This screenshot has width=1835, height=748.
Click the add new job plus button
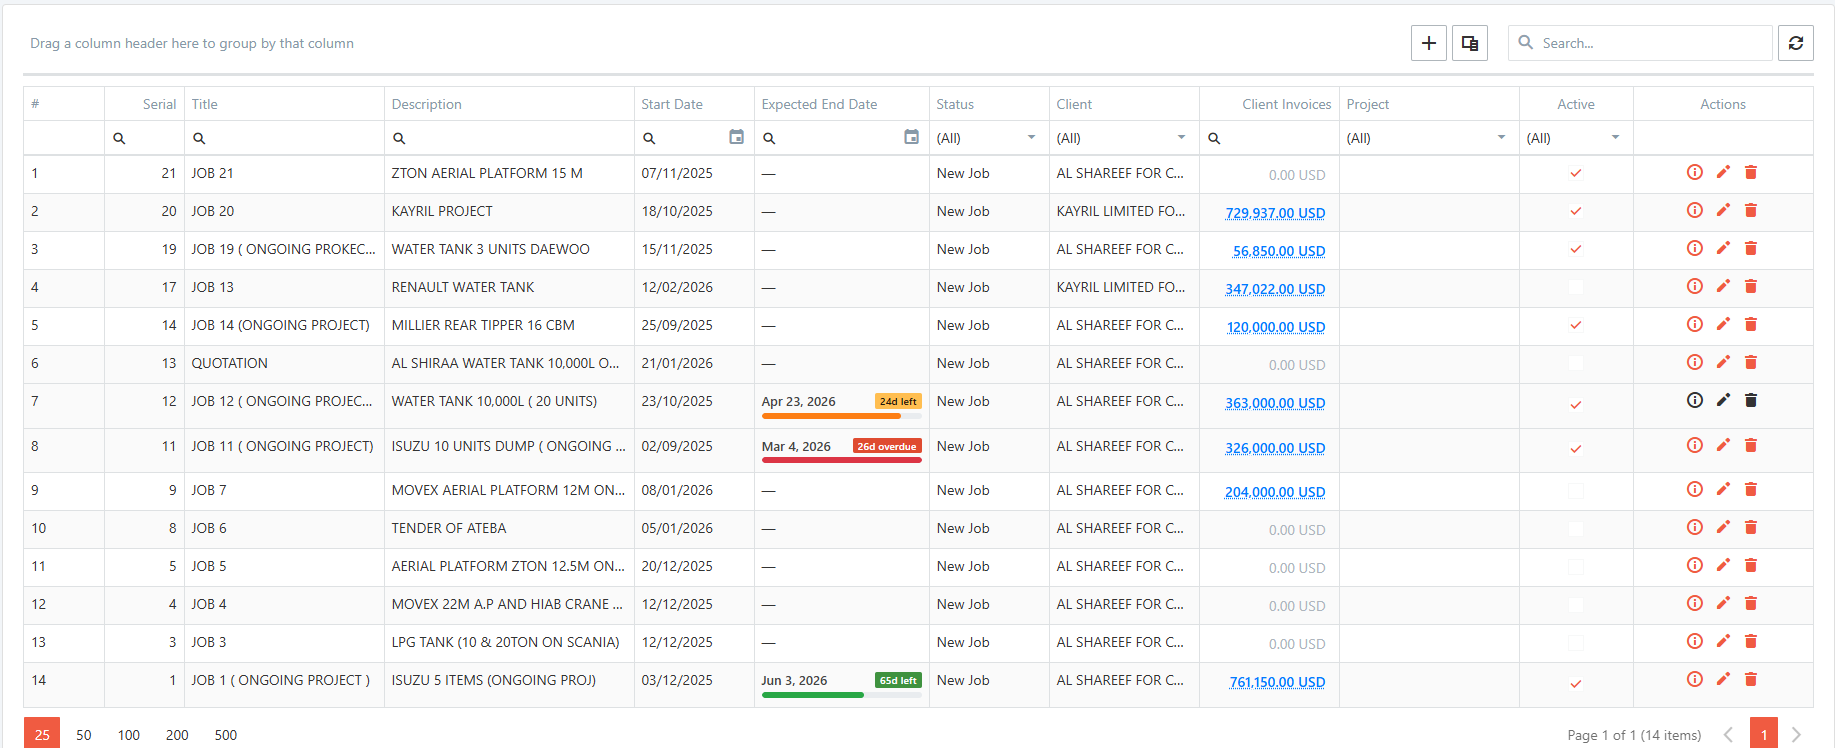(x=1428, y=43)
